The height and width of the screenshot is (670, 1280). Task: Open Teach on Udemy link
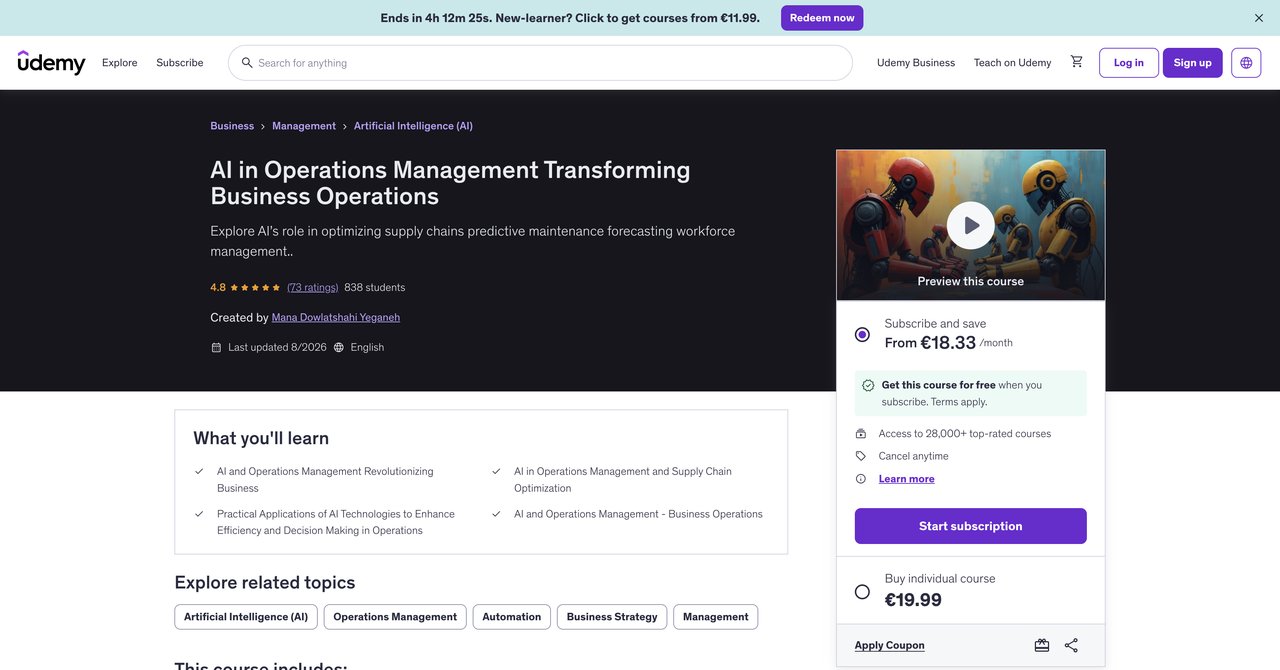pos(1013,63)
